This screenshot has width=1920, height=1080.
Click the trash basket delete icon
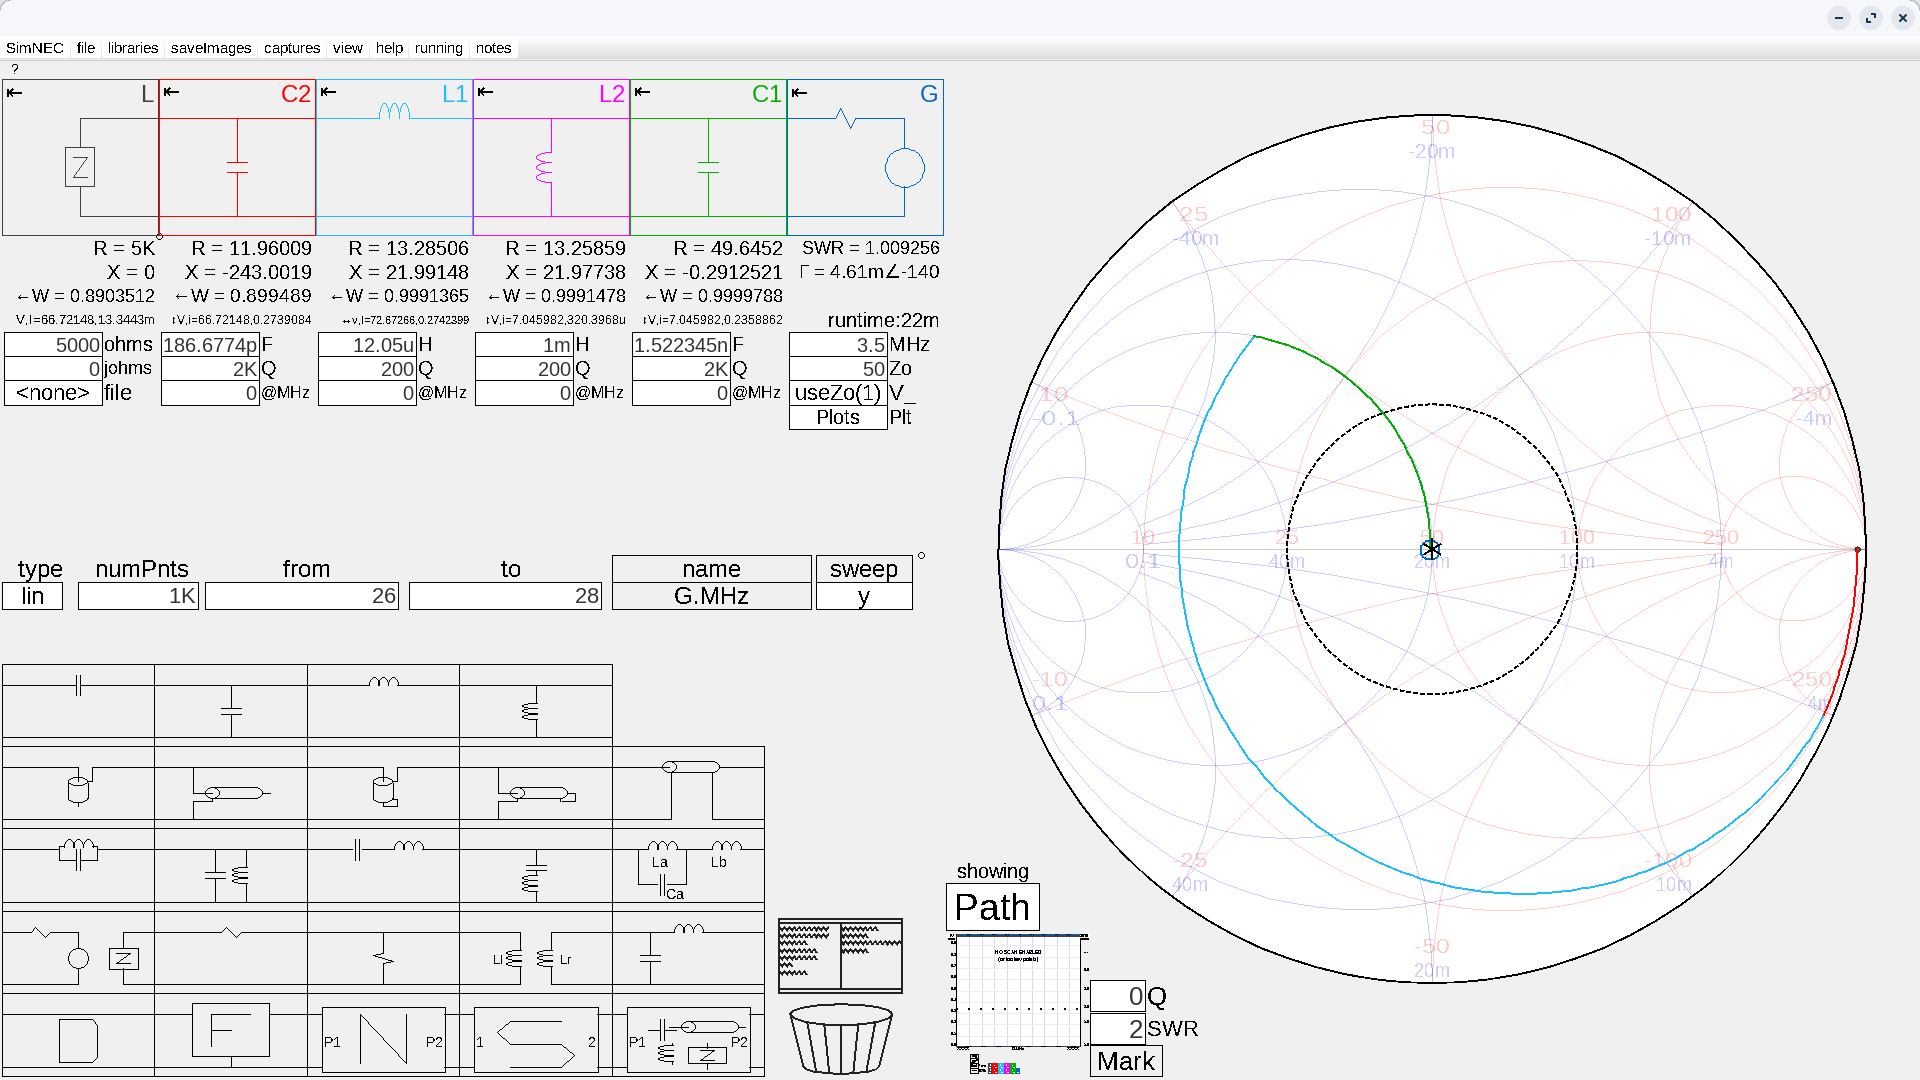tap(840, 1039)
